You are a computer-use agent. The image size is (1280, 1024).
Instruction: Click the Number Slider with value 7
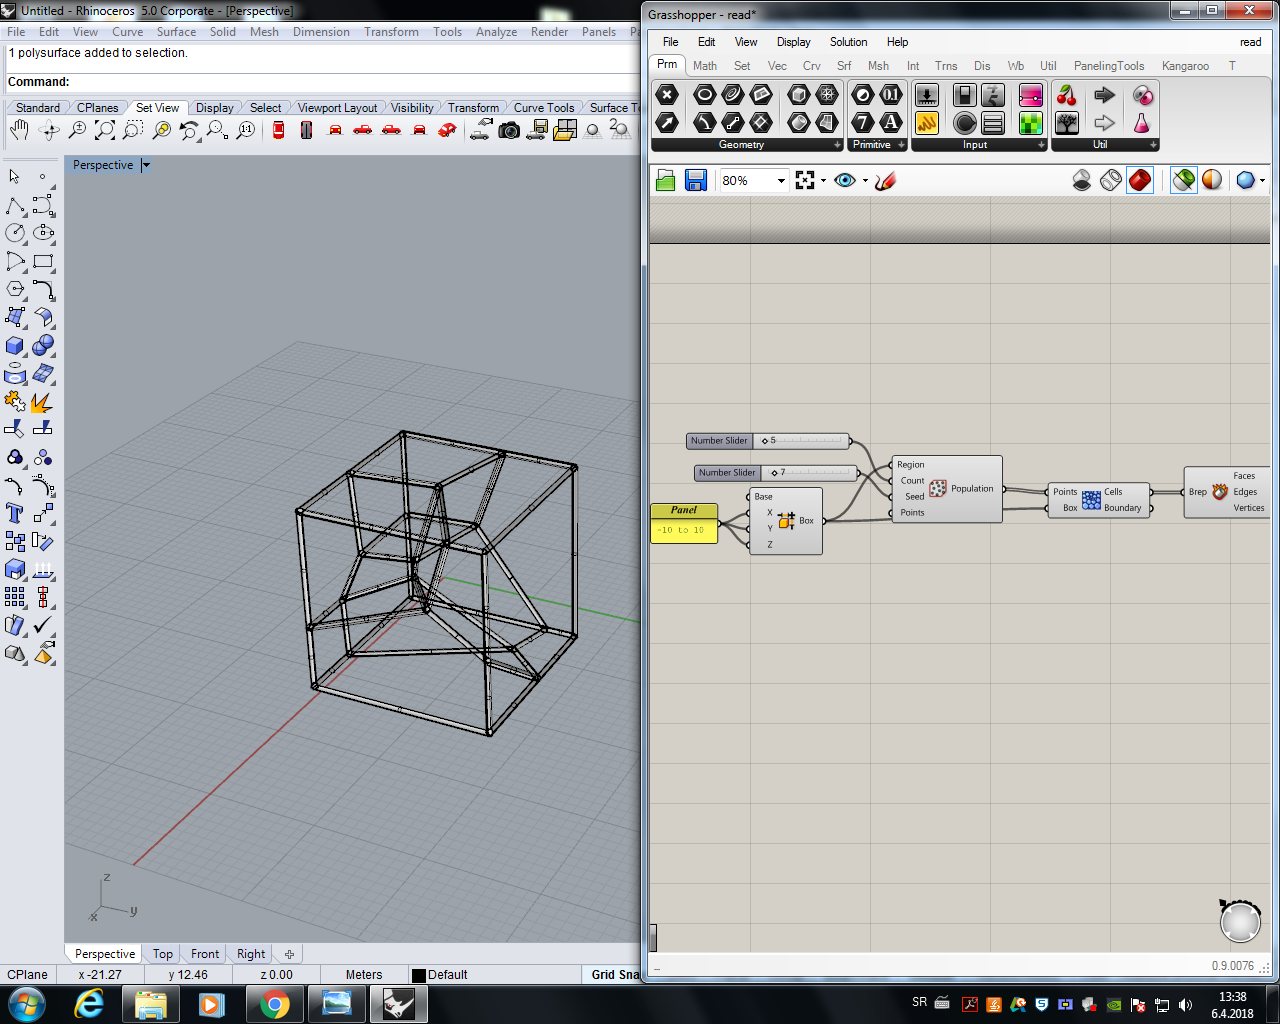click(x=777, y=473)
